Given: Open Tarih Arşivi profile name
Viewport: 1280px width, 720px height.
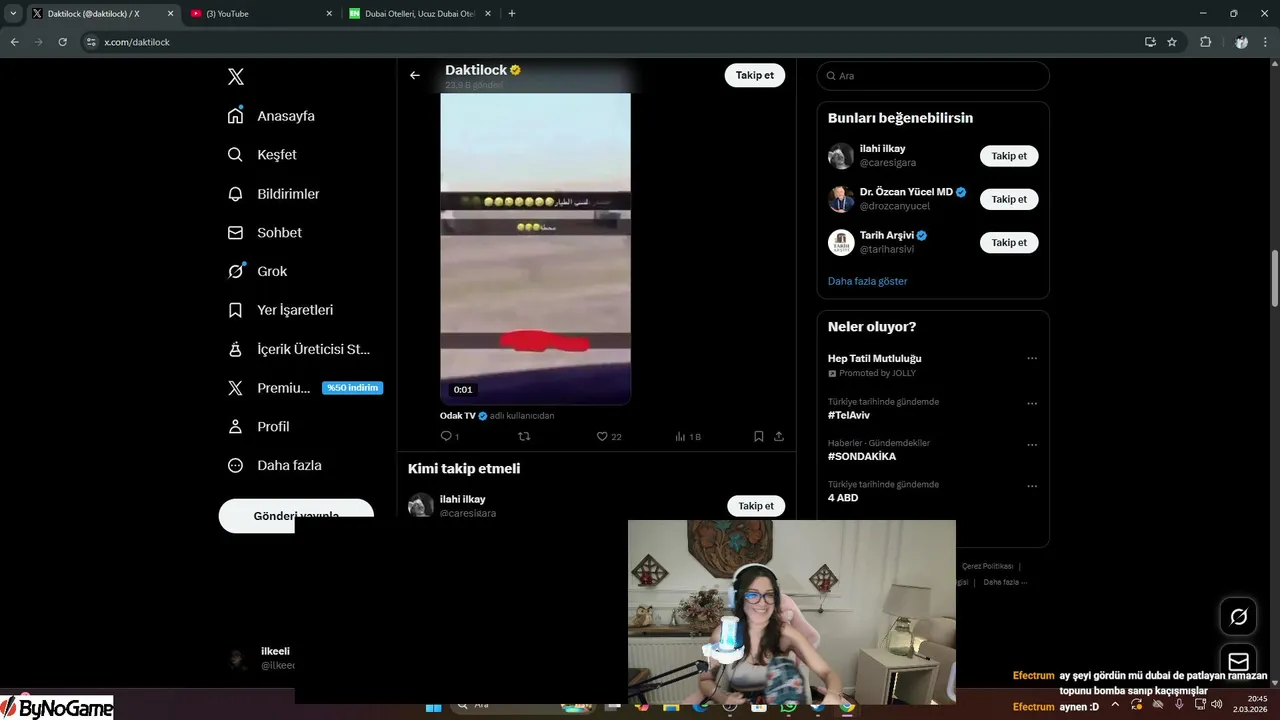Looking at the screenshot, I should click(887, 235).
